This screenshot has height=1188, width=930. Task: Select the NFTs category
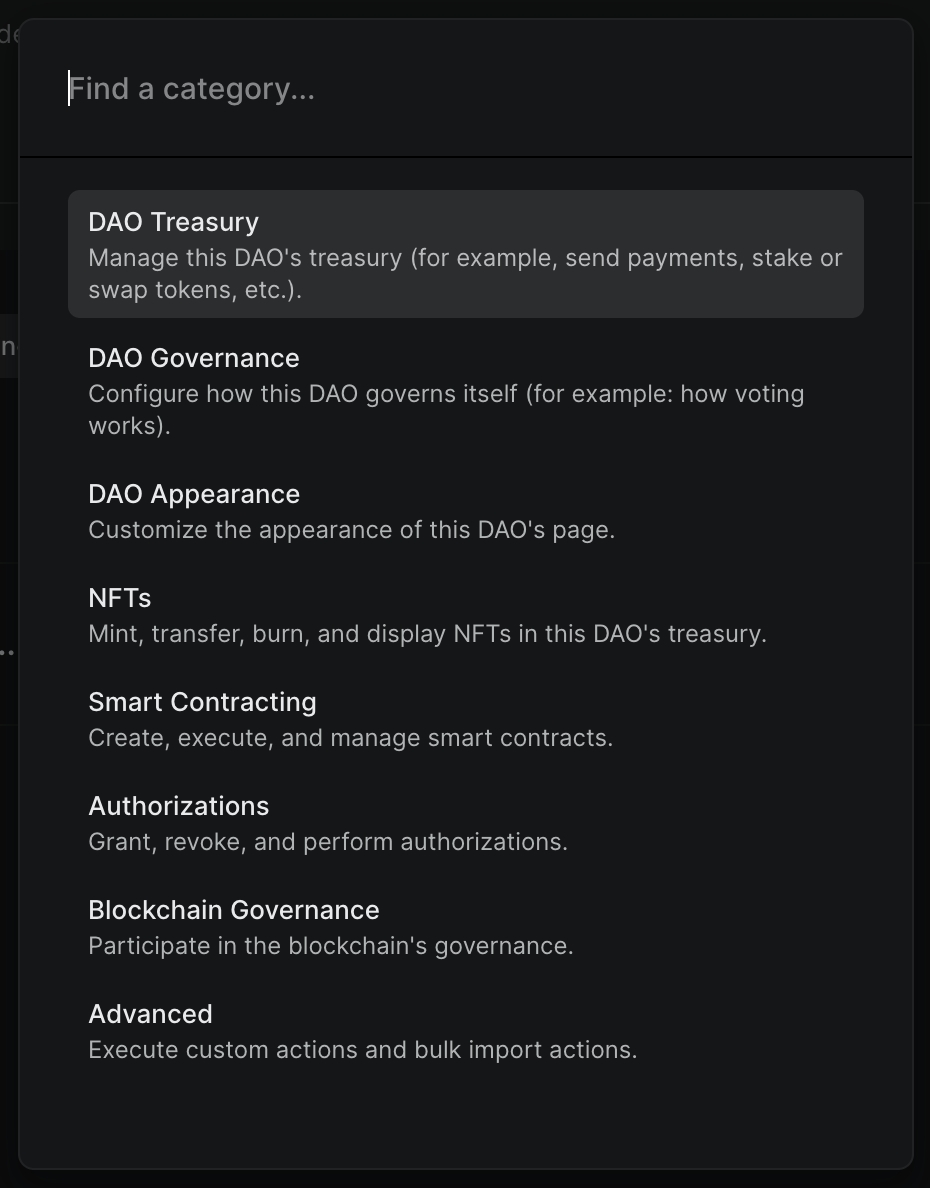pyautogui.click(x=120, y=598)
